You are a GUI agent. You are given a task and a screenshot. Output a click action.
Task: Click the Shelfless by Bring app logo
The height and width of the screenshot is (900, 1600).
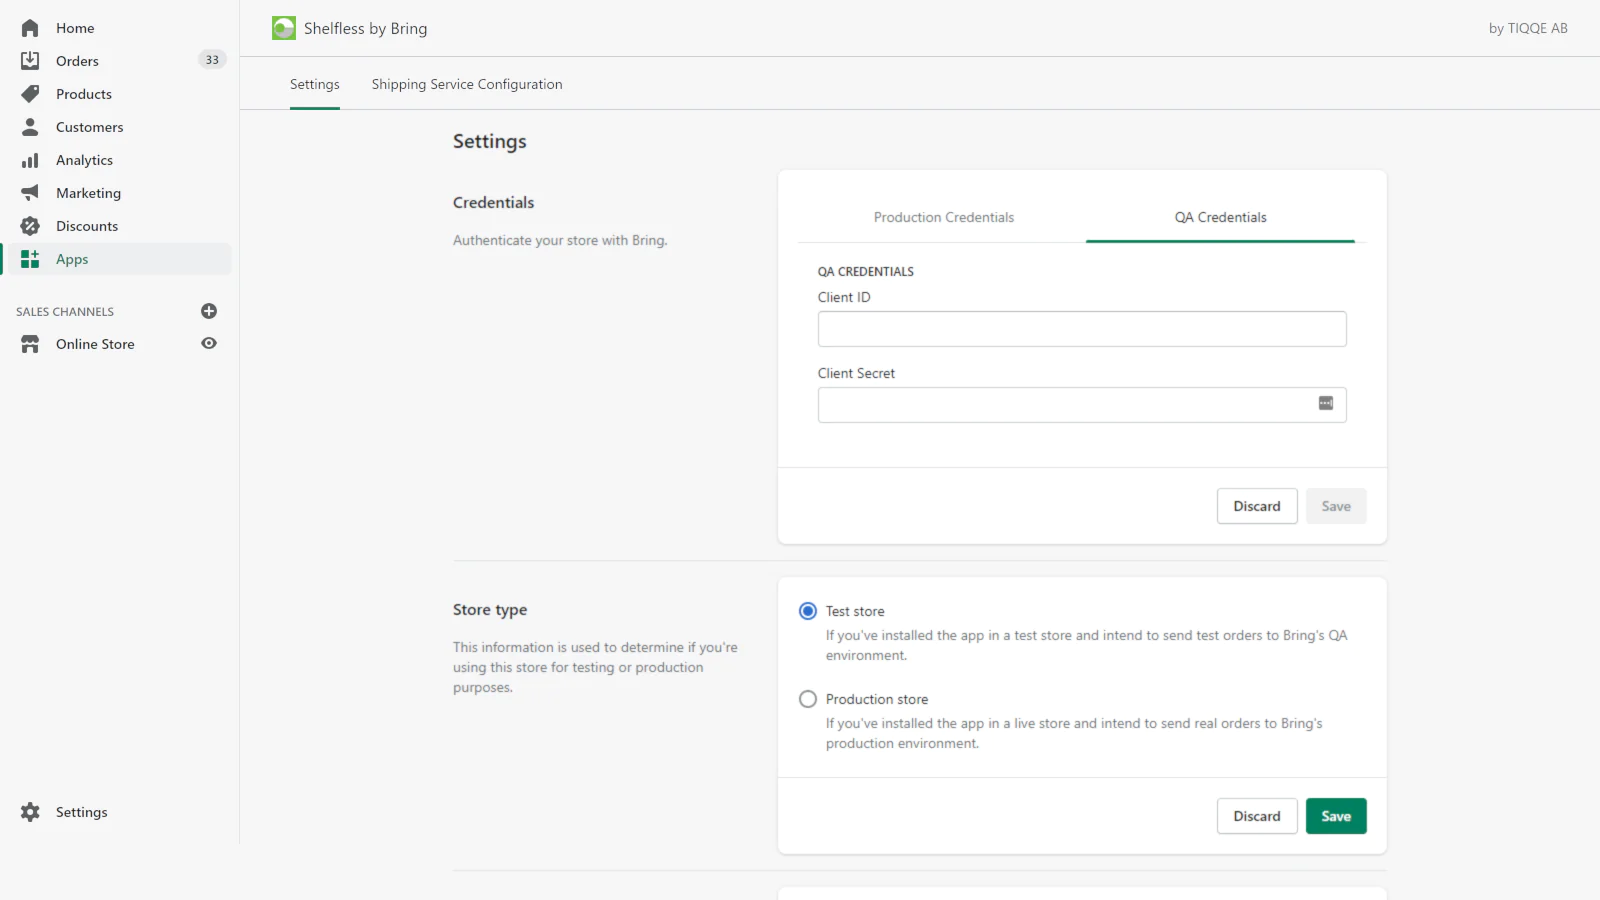coord(284,28)
